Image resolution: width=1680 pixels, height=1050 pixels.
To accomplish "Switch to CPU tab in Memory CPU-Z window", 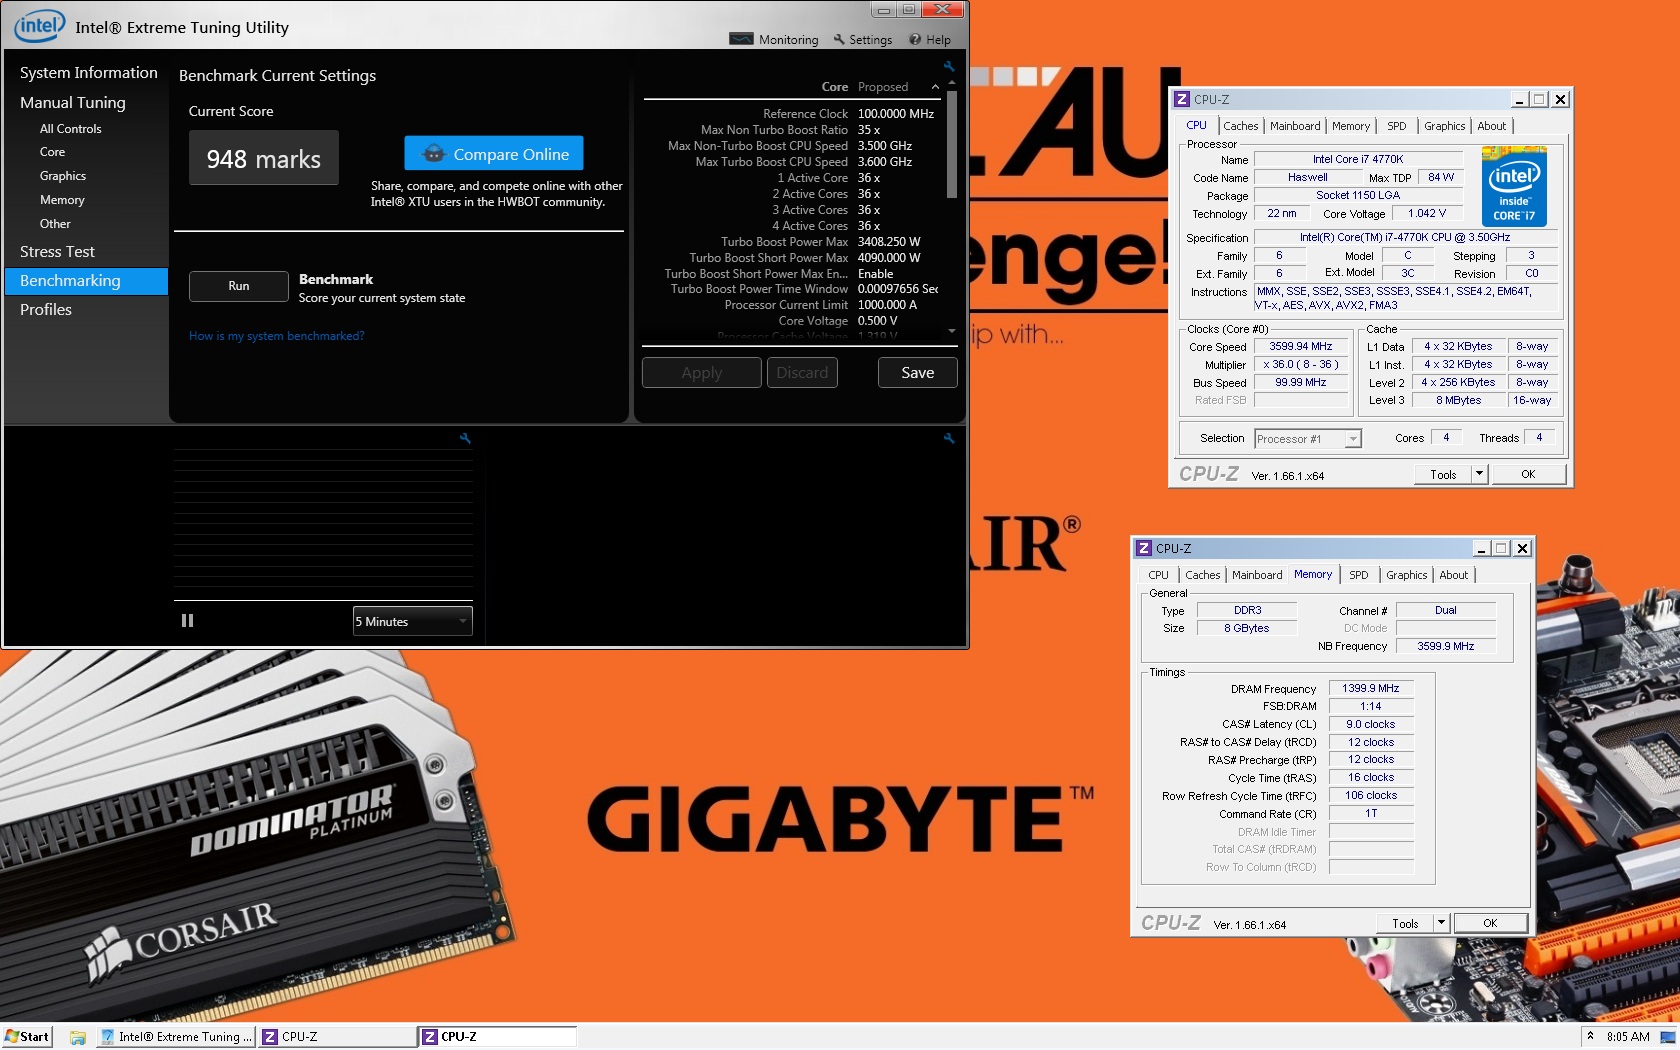I will 1158,575.
